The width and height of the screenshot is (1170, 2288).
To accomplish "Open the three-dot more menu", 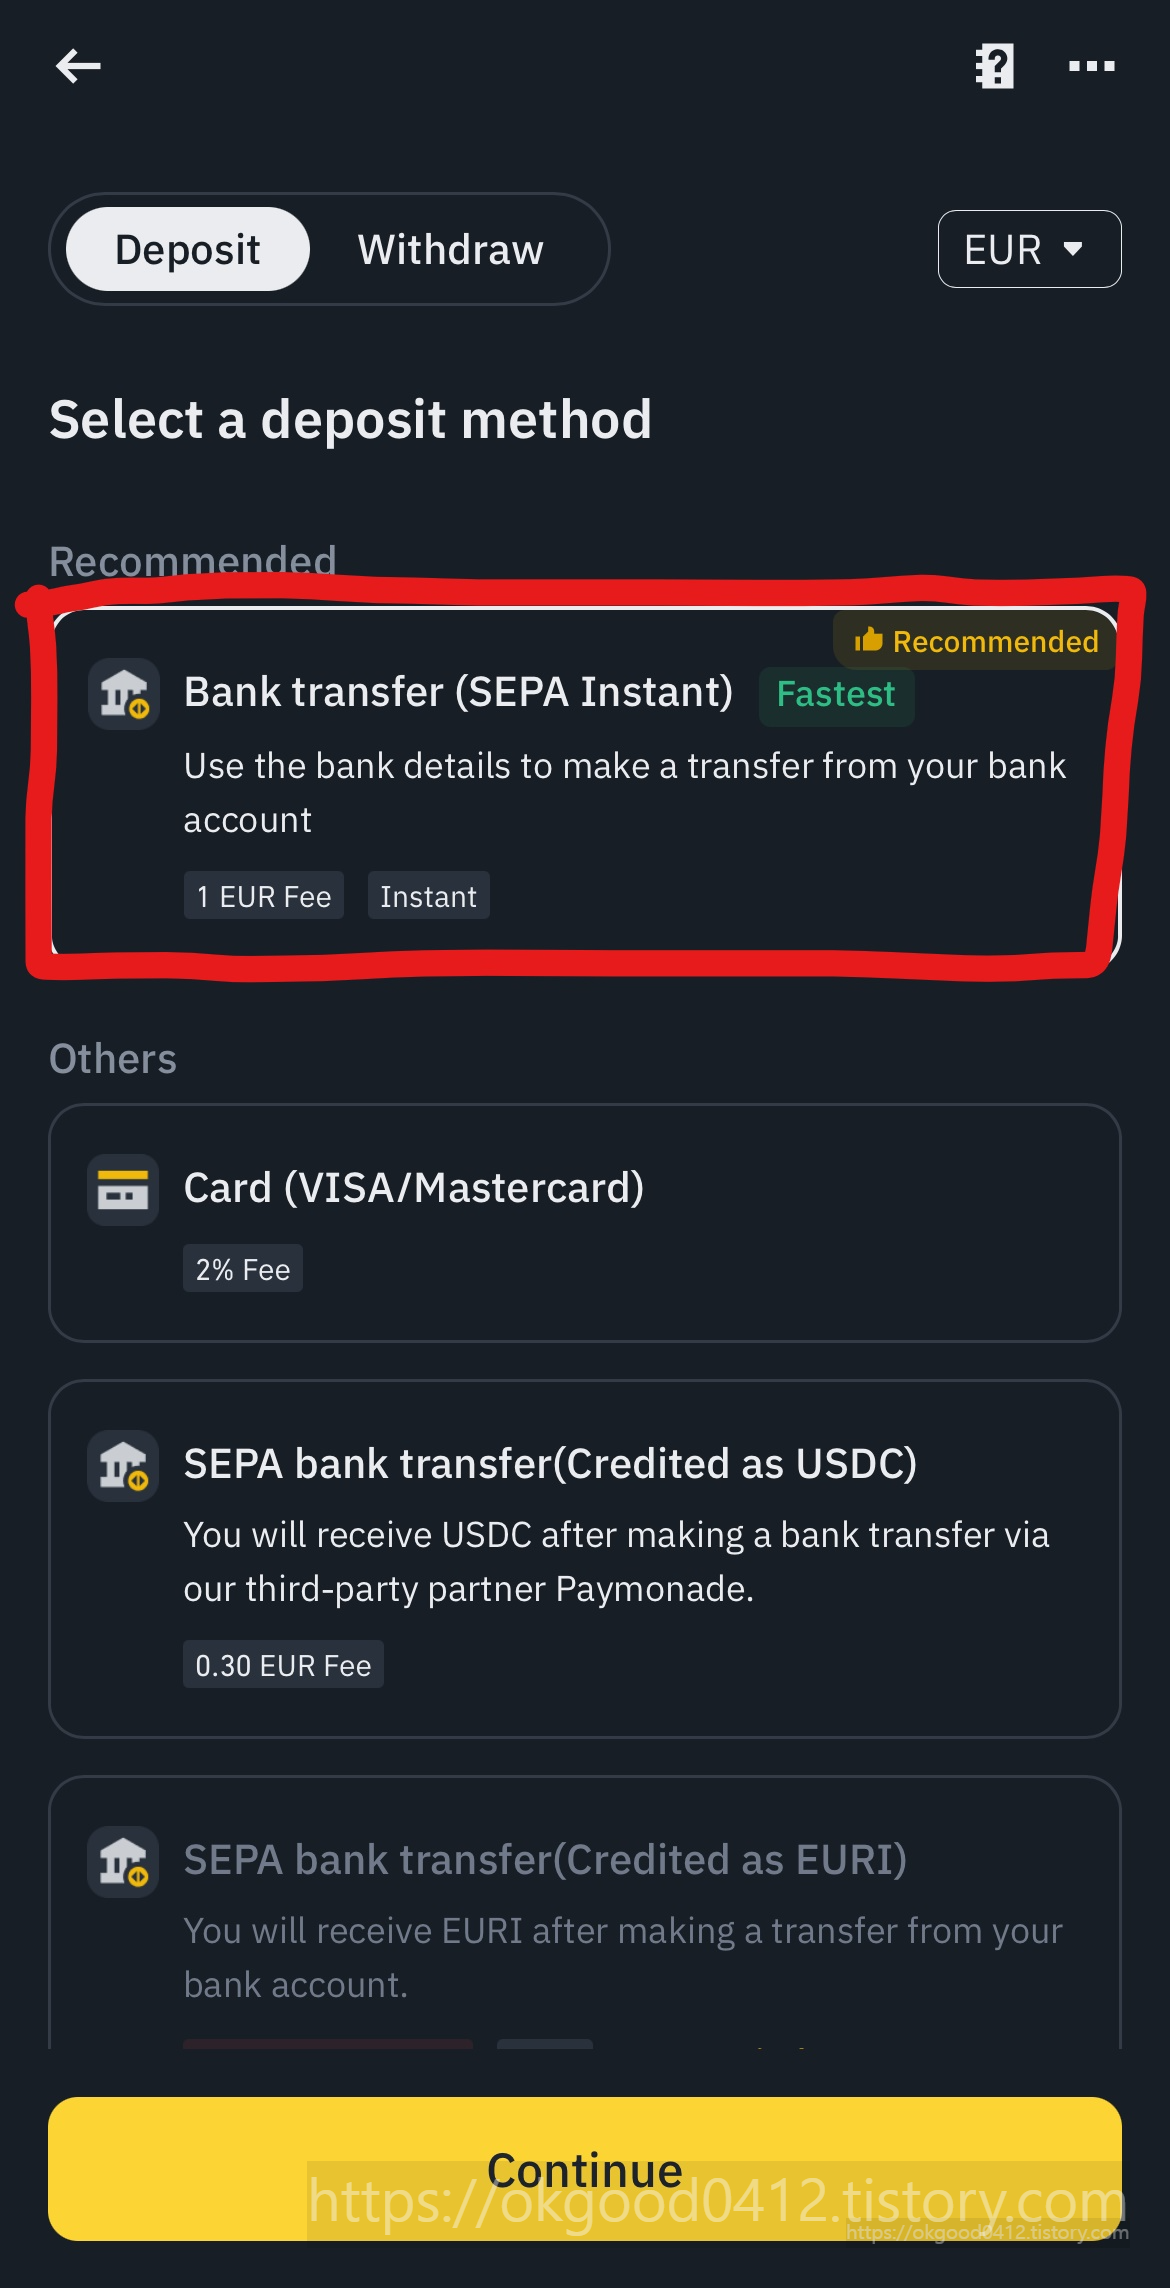I will [x=1091, y=66].
